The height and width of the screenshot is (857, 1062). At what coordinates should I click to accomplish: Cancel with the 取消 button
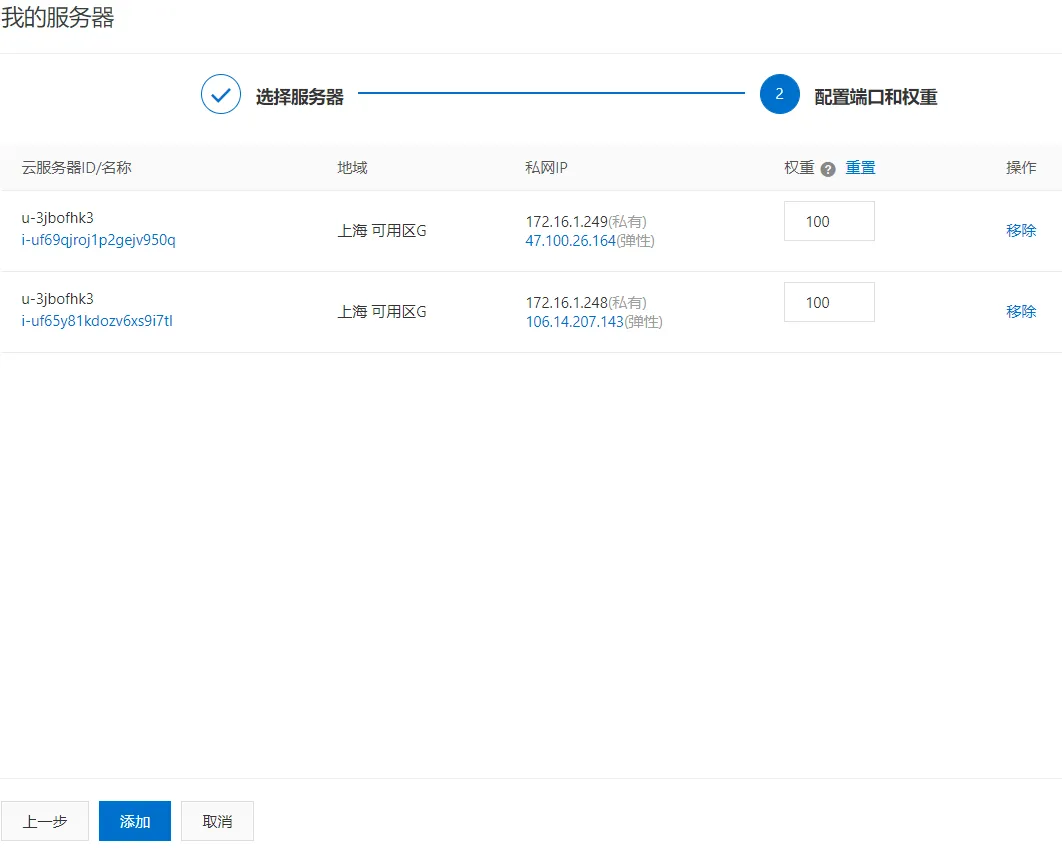217,821
